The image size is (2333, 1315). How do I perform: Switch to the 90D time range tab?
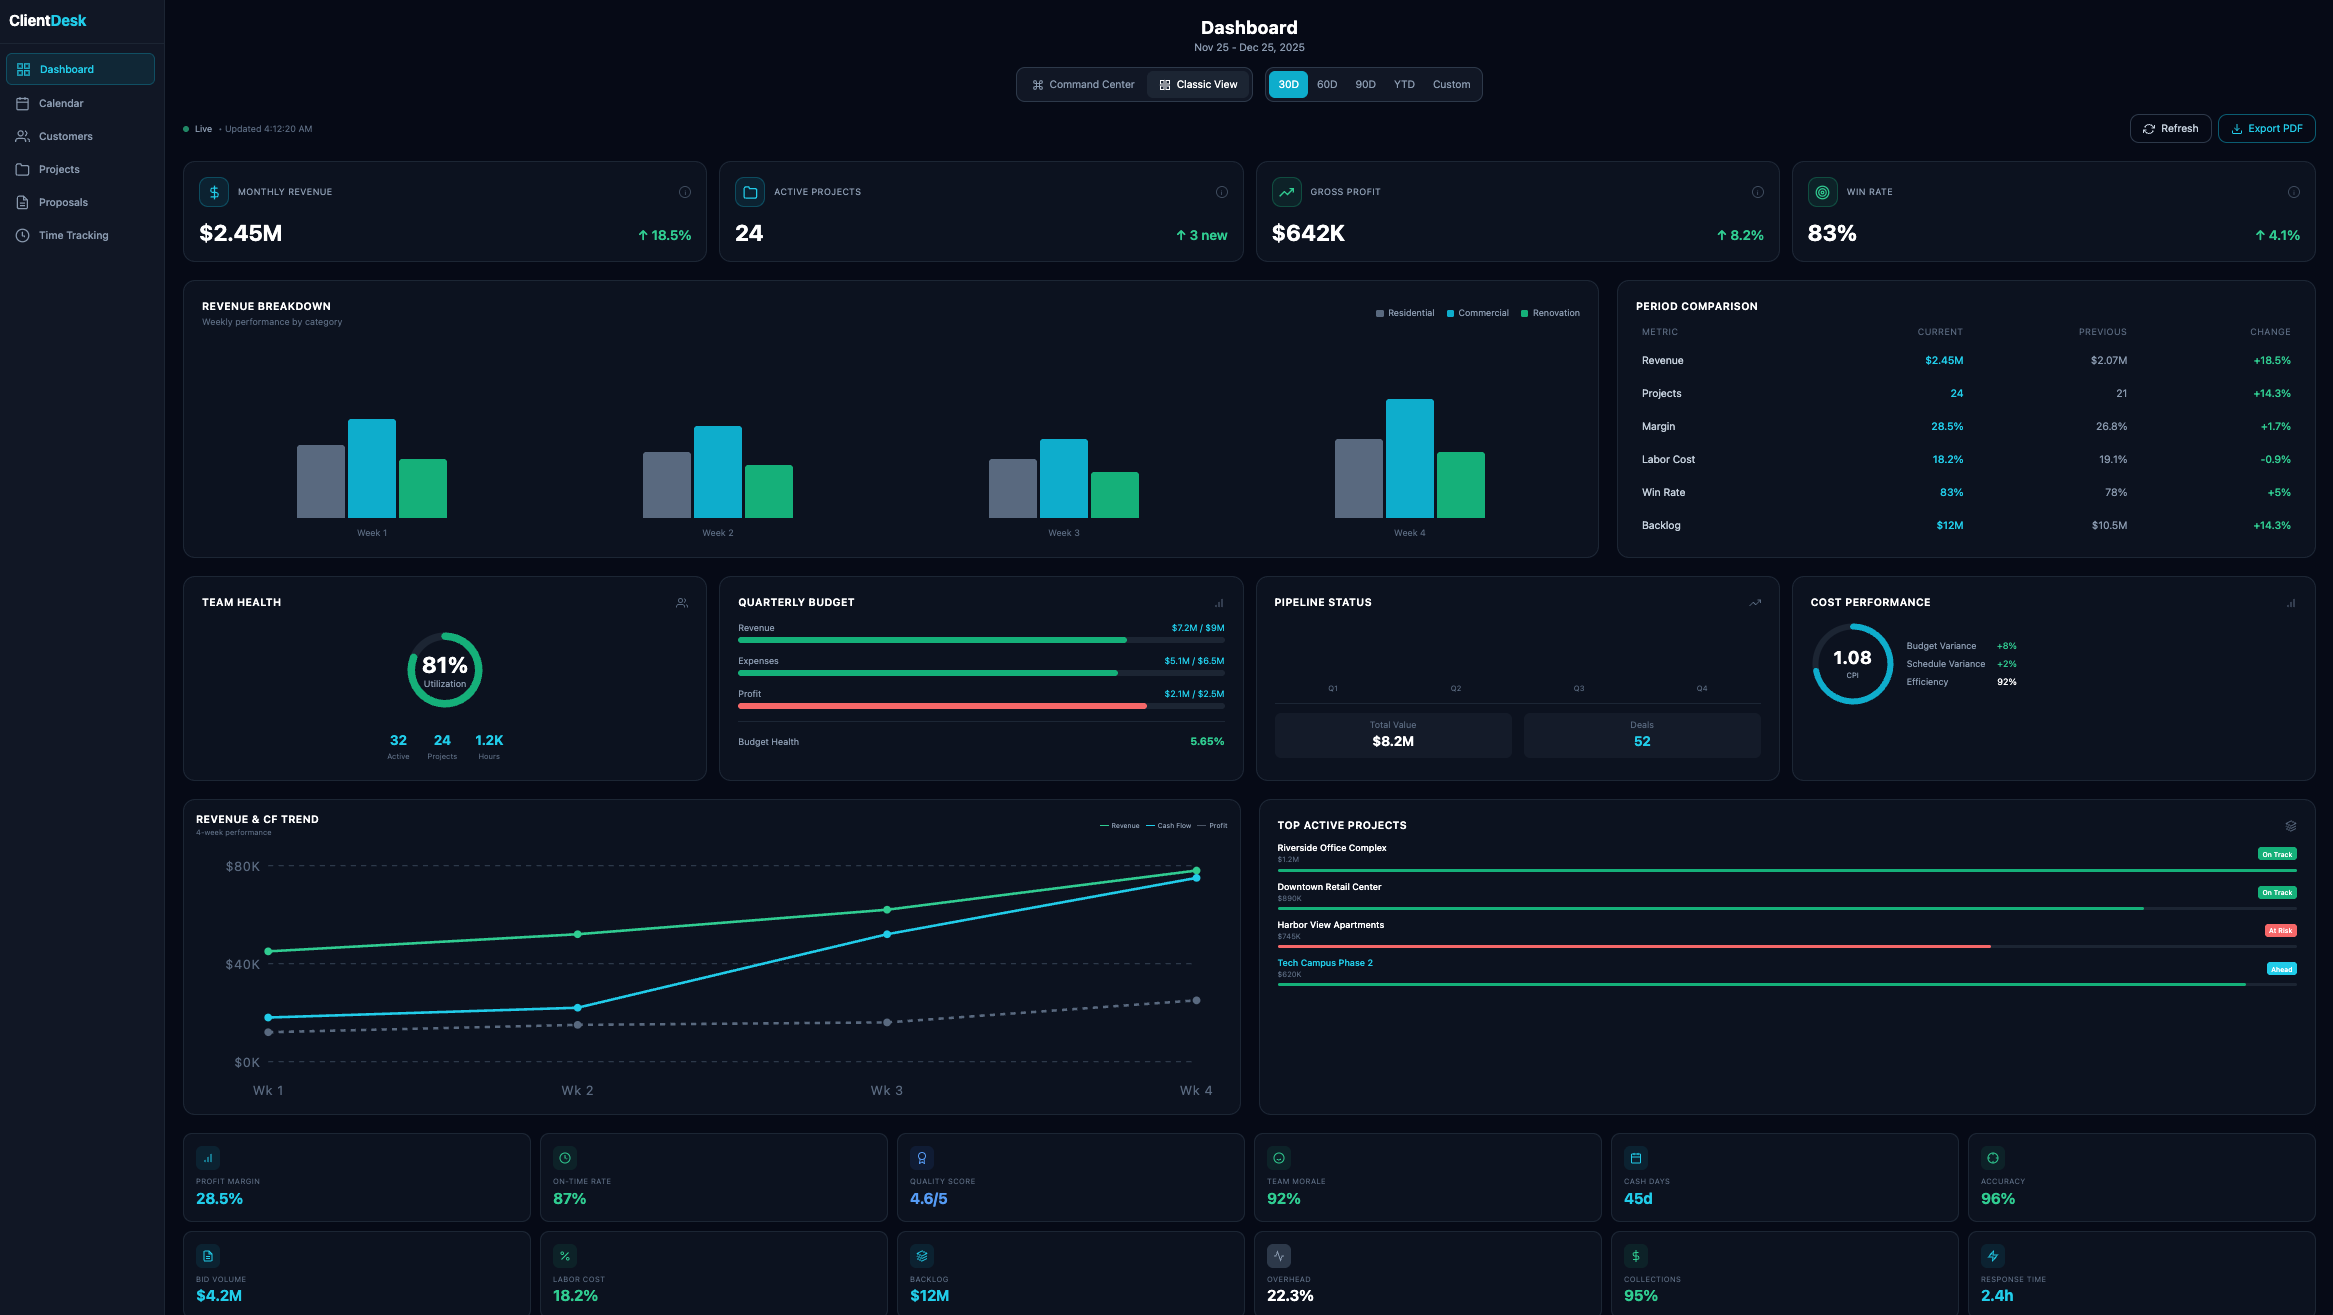pyautogui.click(x=1365, y=84)
